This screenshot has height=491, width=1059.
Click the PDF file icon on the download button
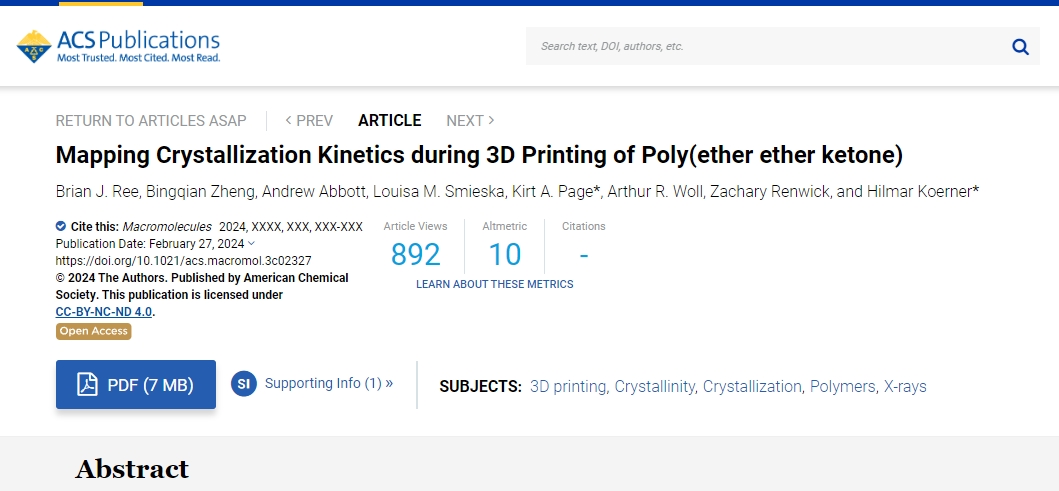87,384
